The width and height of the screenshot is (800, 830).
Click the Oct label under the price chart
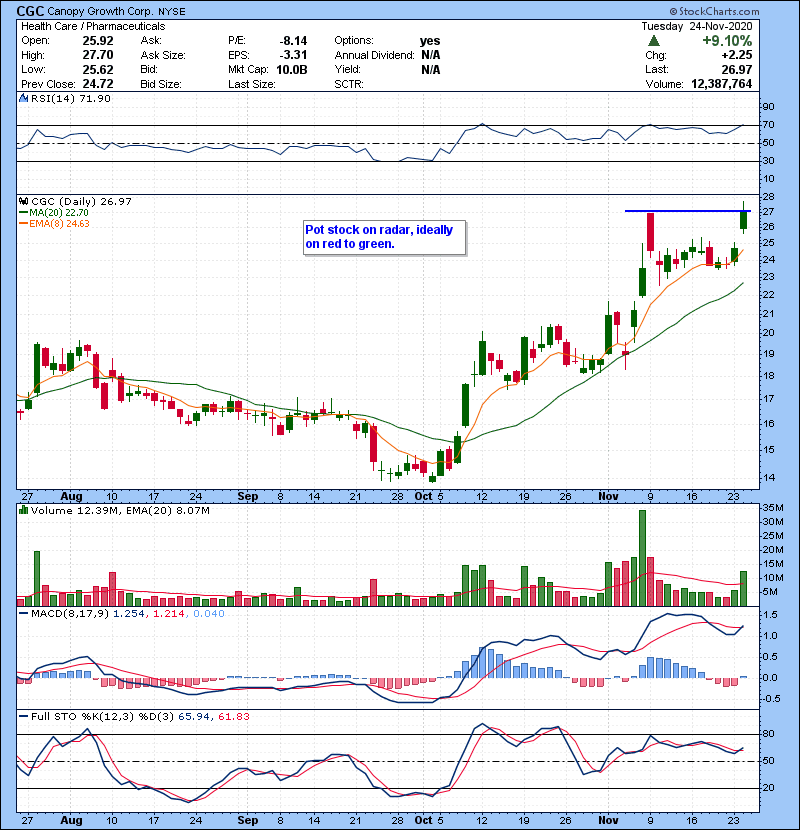[424, 497]
